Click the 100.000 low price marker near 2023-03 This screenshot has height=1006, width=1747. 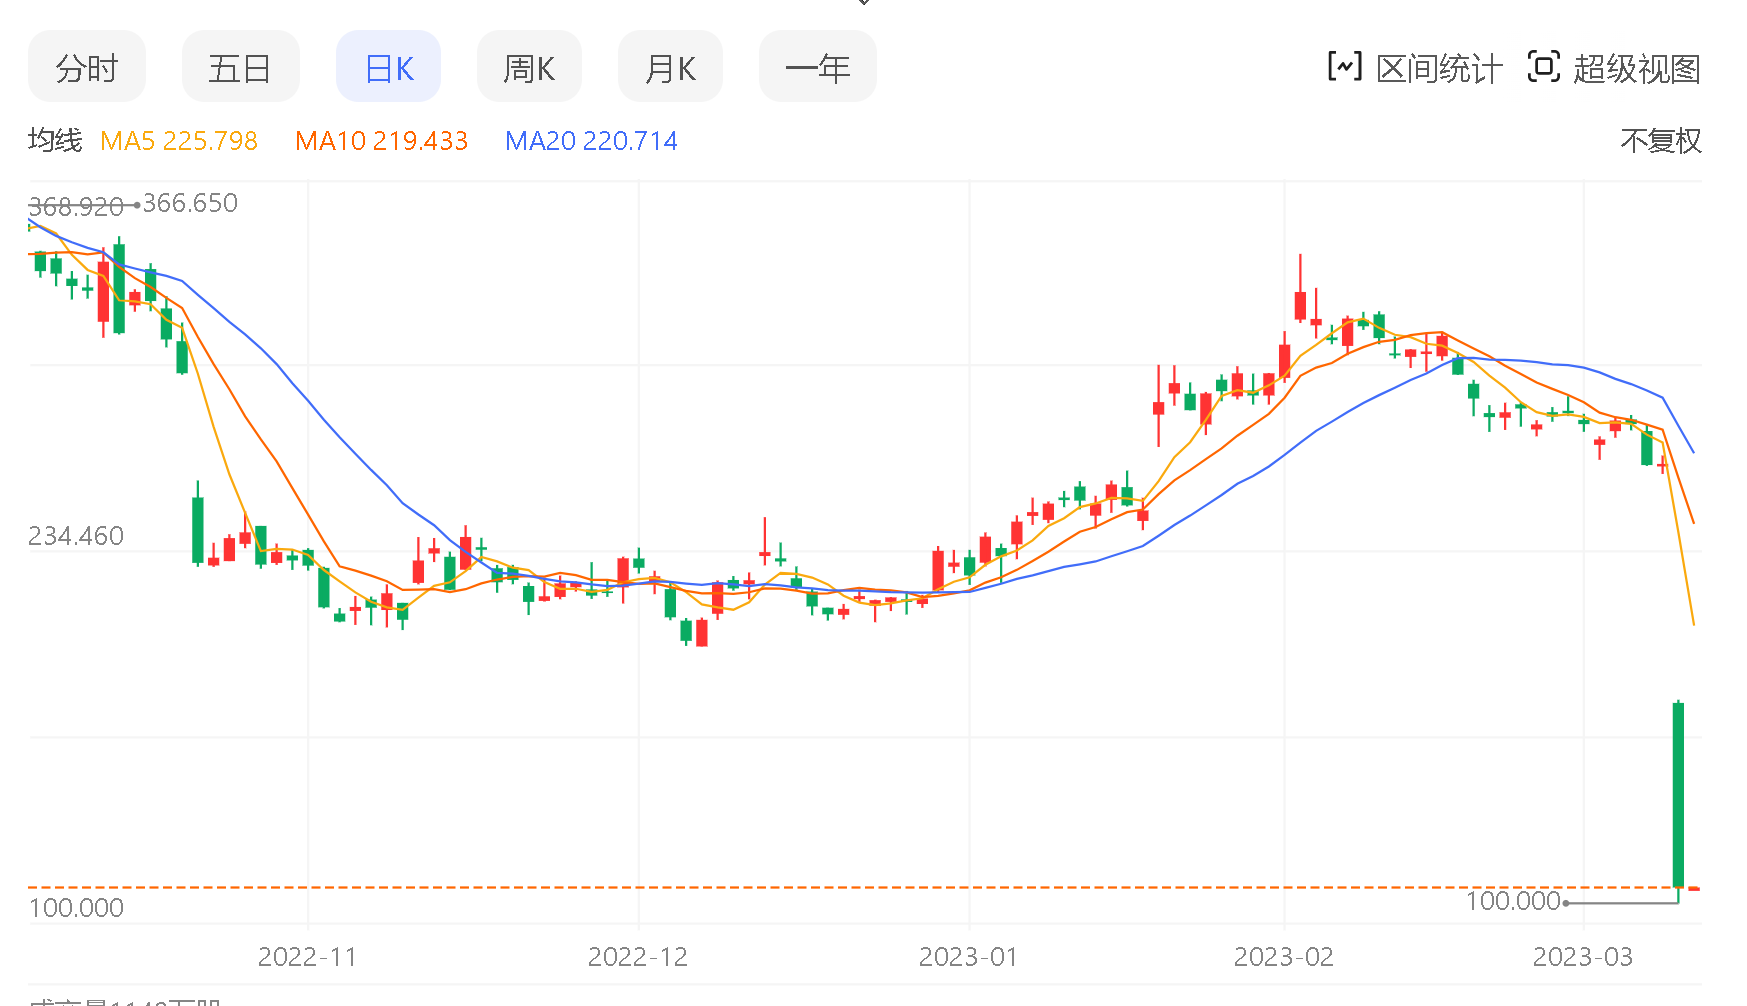[1513, 901]
